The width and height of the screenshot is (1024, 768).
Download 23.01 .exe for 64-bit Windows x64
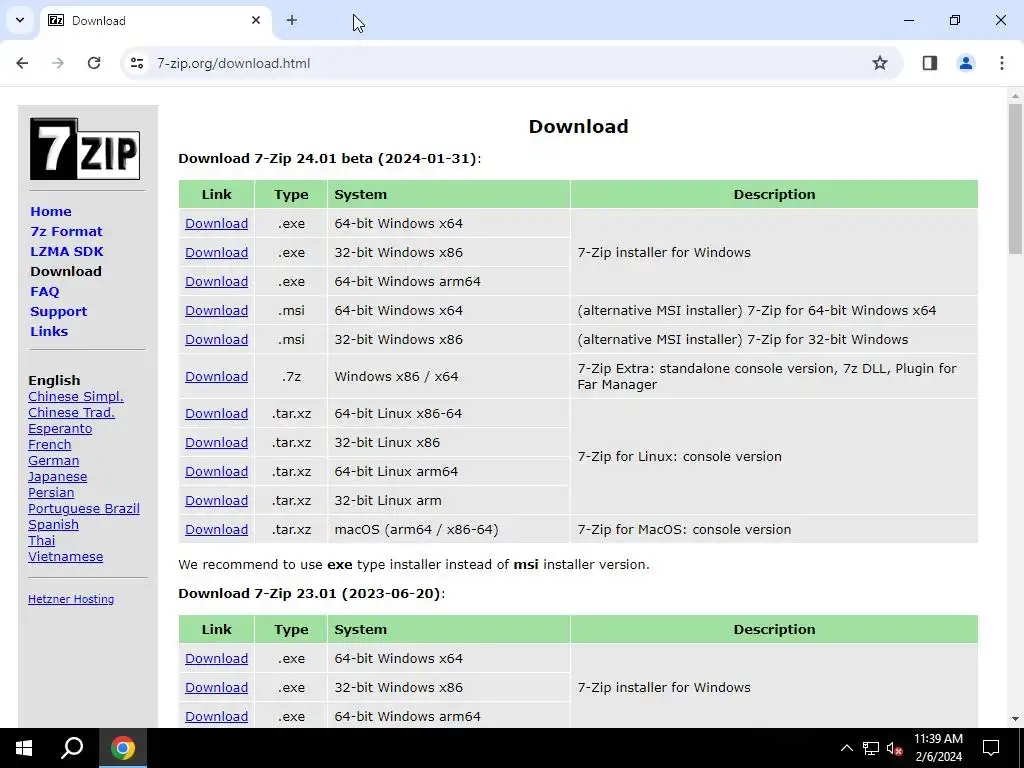tap(216, 658)
